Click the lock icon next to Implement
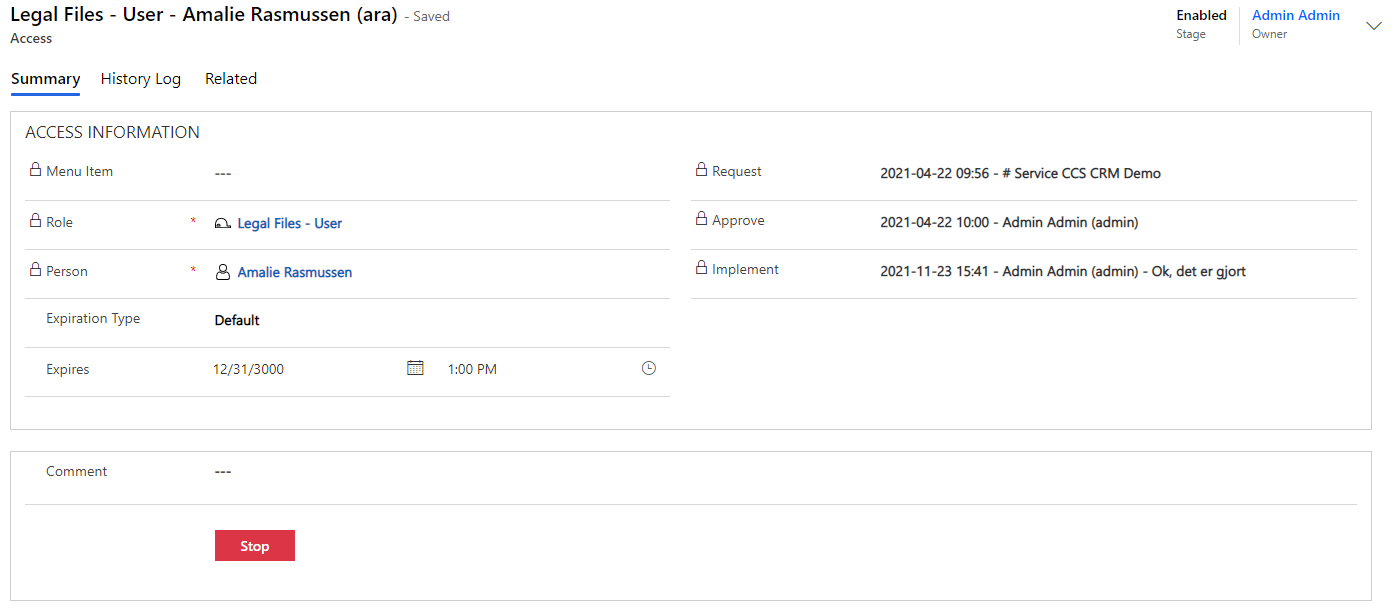 point(701,268)
